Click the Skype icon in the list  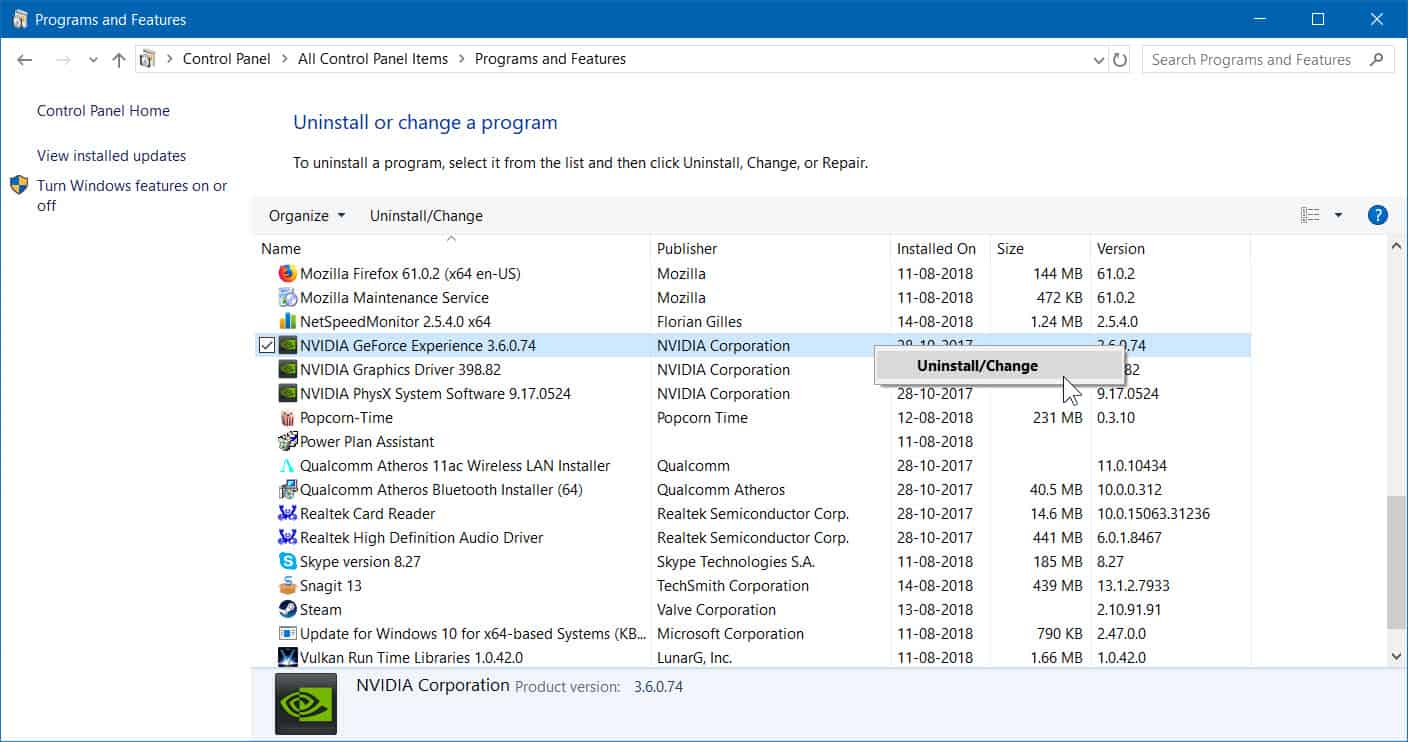[288, 561]
